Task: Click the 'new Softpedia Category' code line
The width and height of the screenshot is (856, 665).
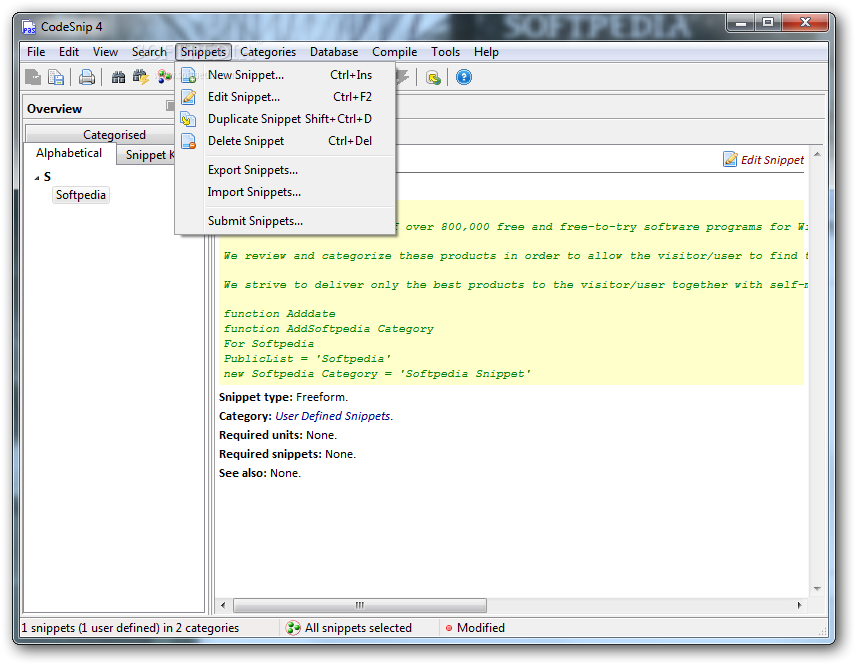Action: point(377,374)
